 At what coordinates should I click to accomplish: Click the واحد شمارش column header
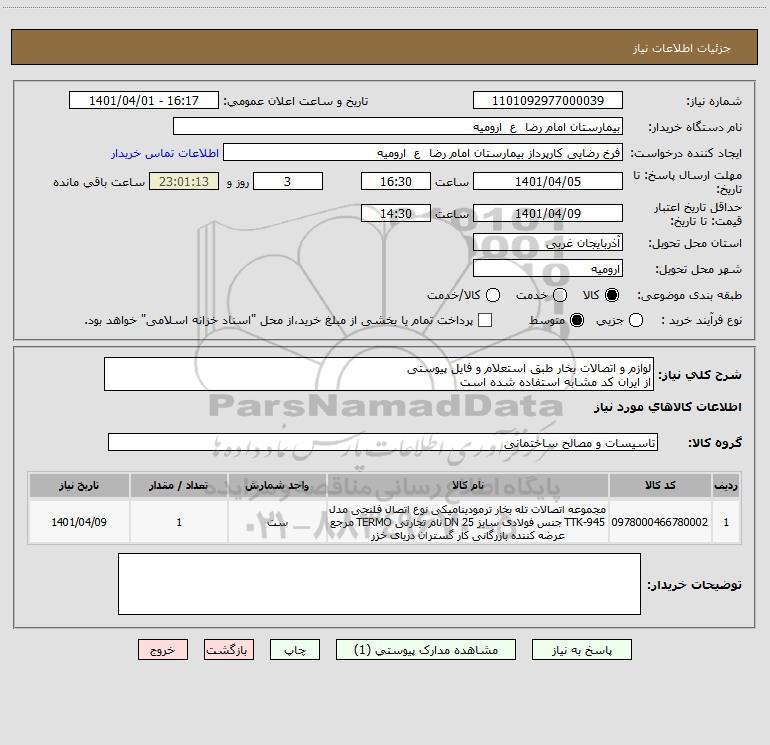point(277,485)
